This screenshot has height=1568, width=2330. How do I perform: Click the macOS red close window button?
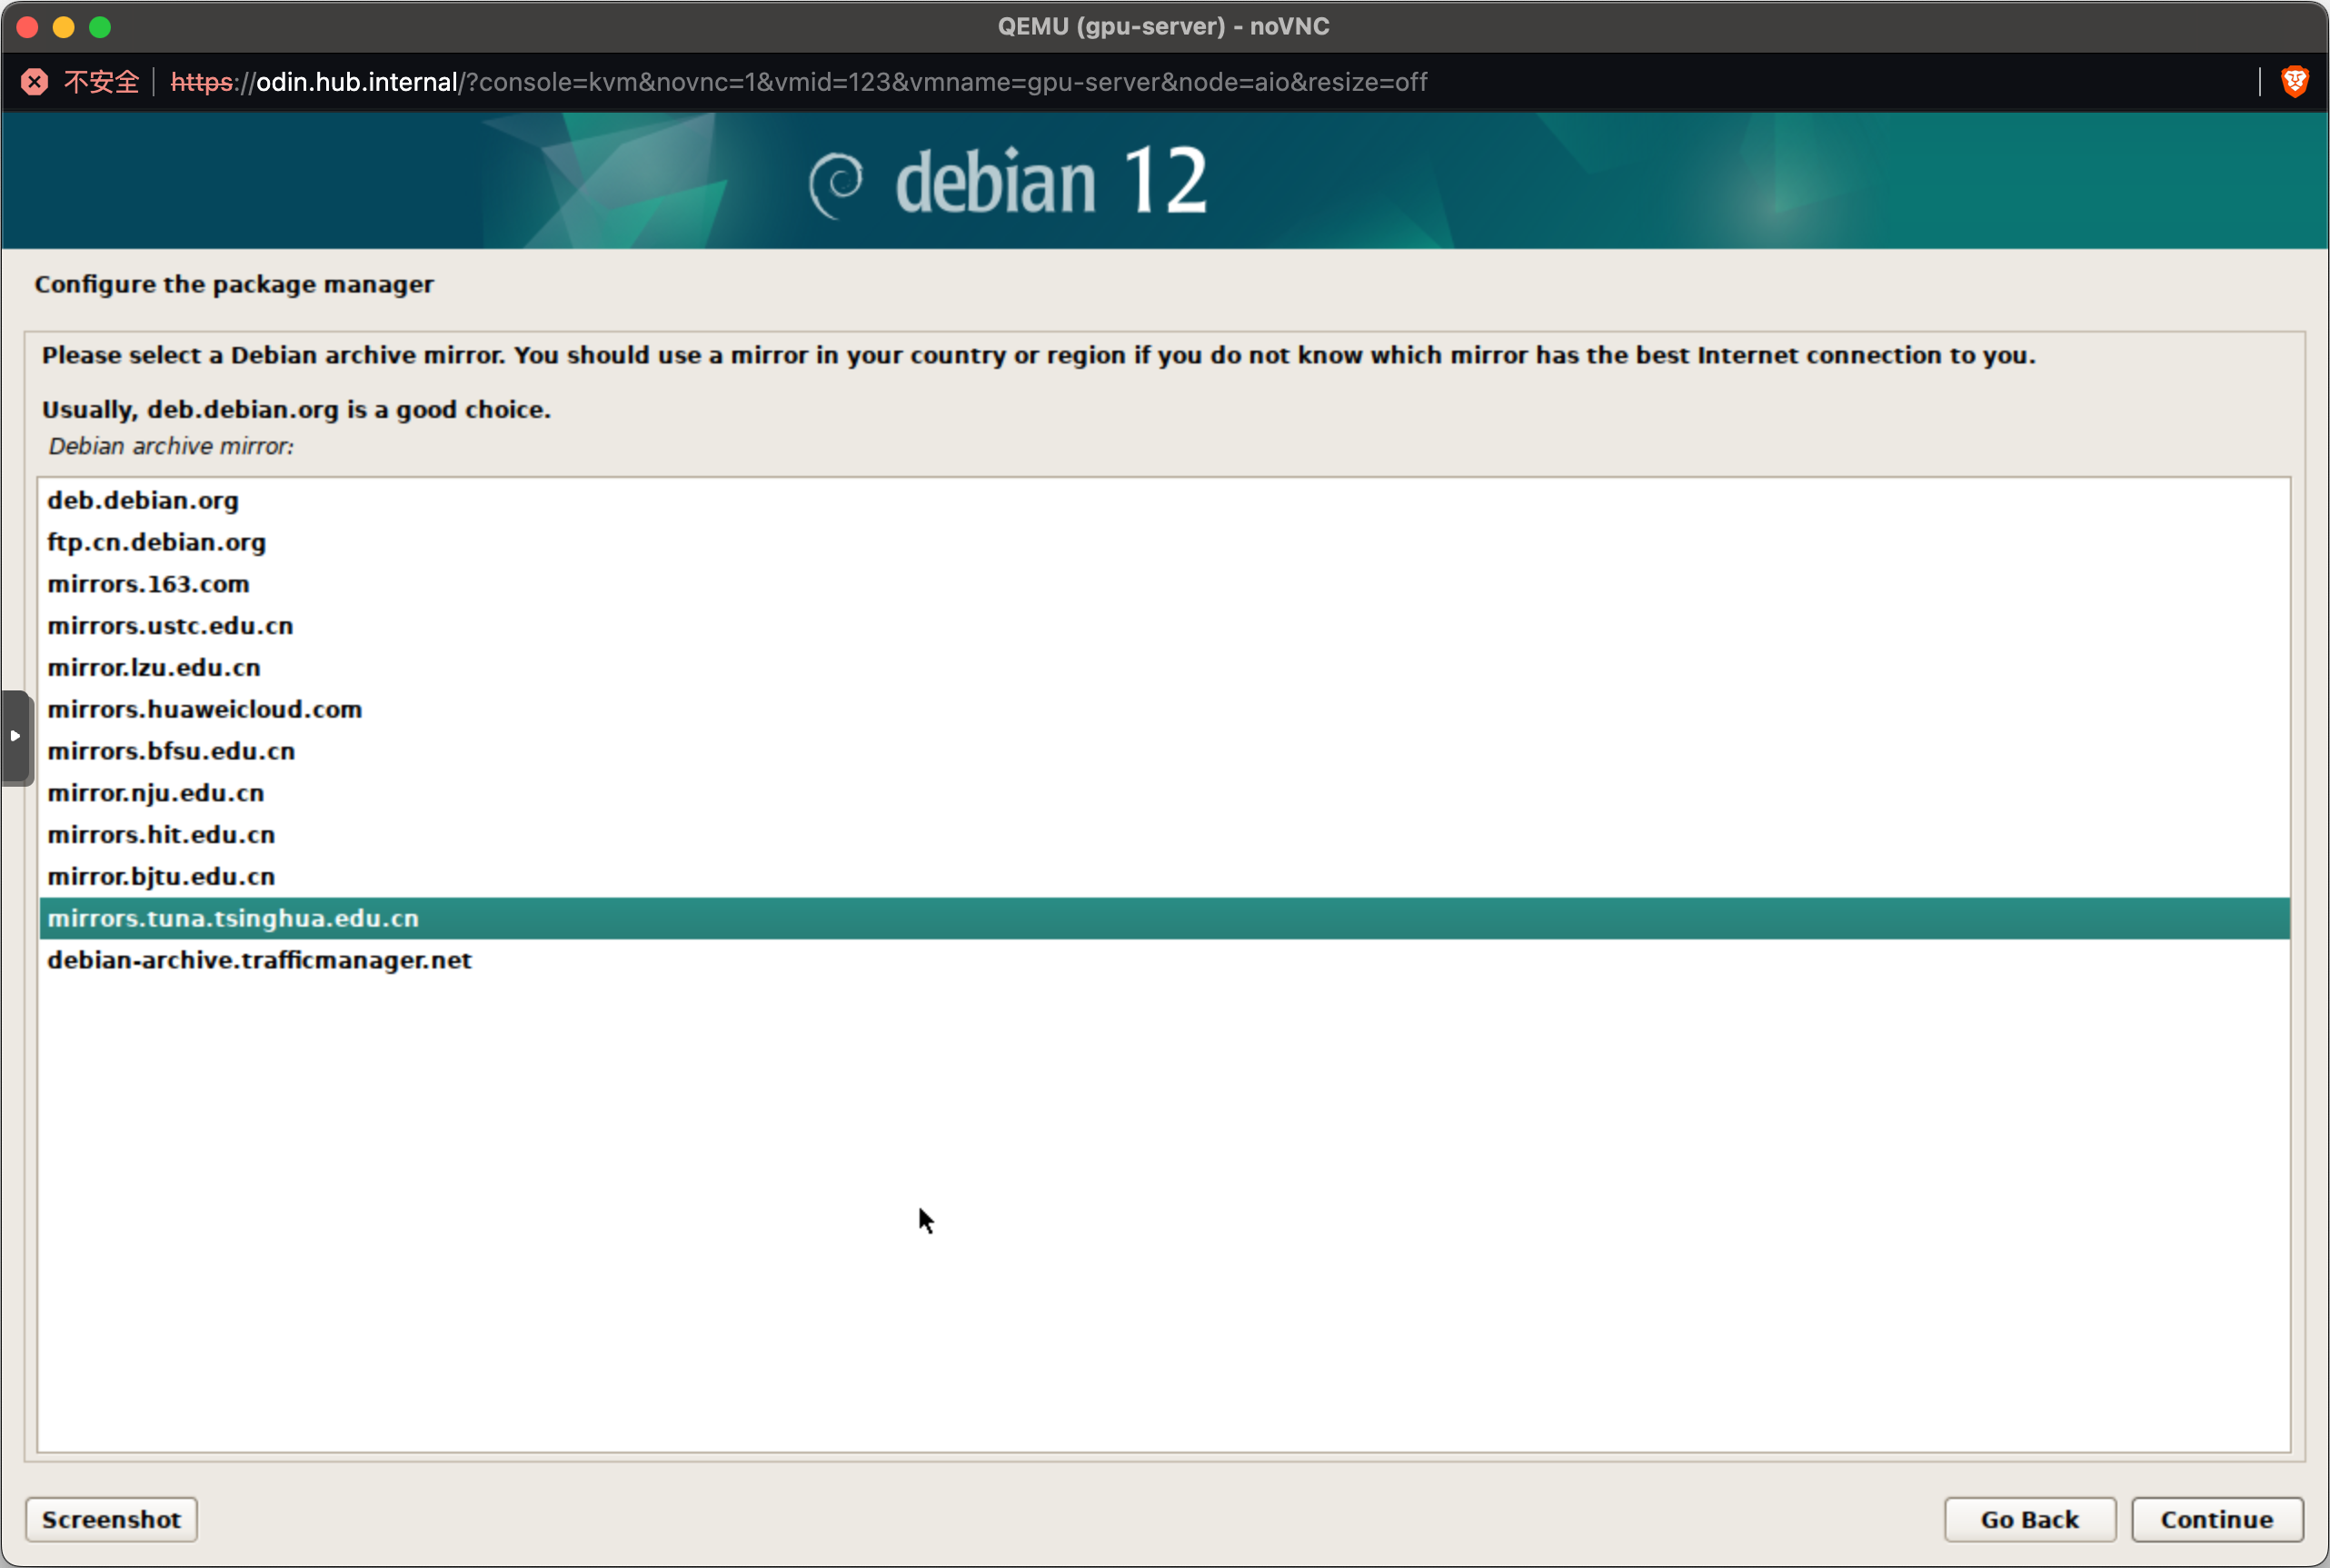coord(28,27)
